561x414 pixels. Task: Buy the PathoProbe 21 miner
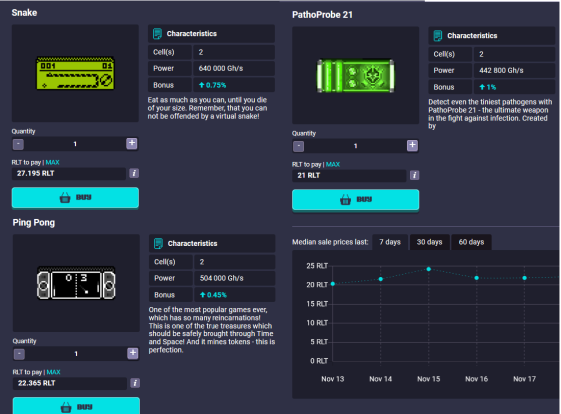coord(355,200)
